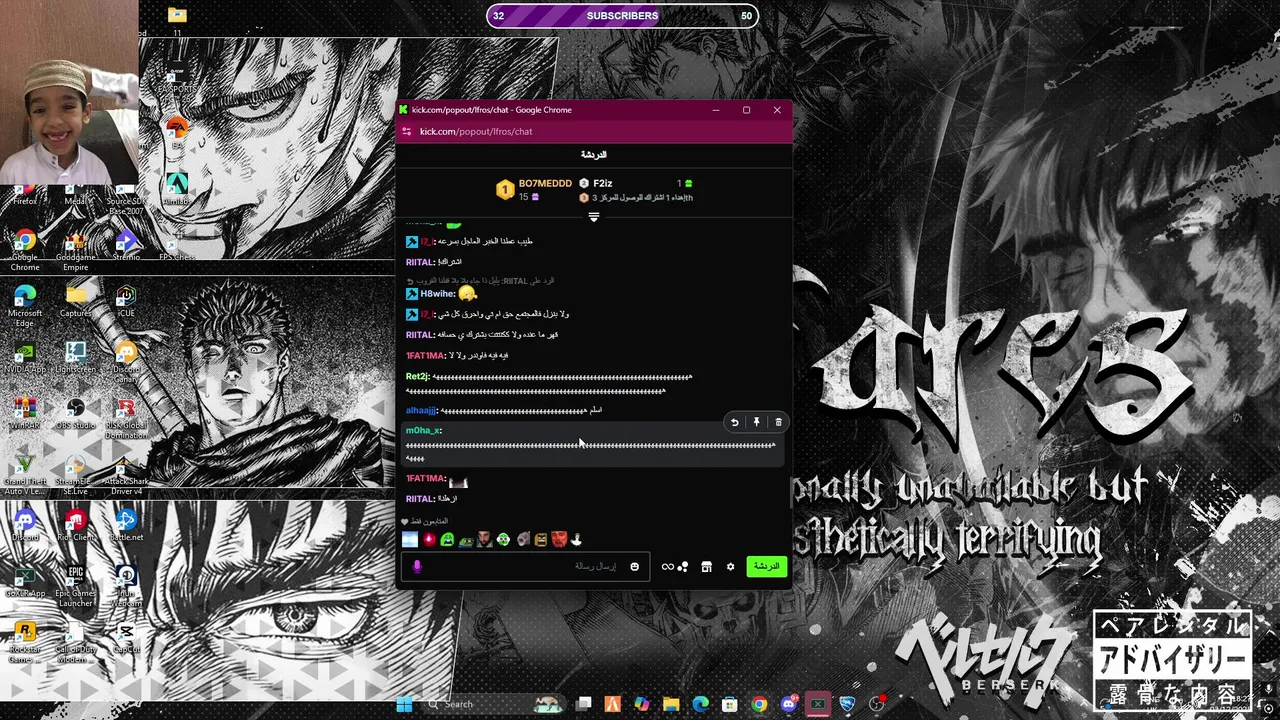Screen dimensions: 1280x720
Task: Delete the m0ha_x message with trash icon
Action: tap(778, 422)
